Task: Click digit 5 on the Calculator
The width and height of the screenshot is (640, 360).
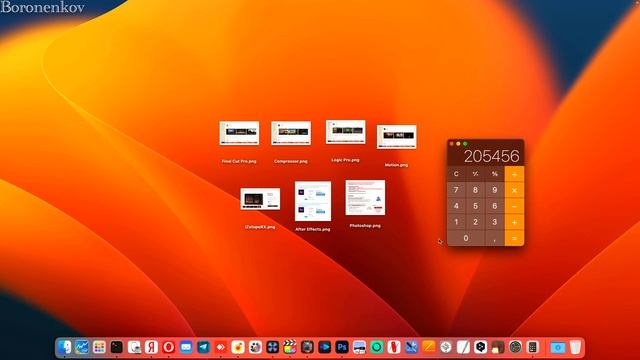Action: [x=476, y=206]
